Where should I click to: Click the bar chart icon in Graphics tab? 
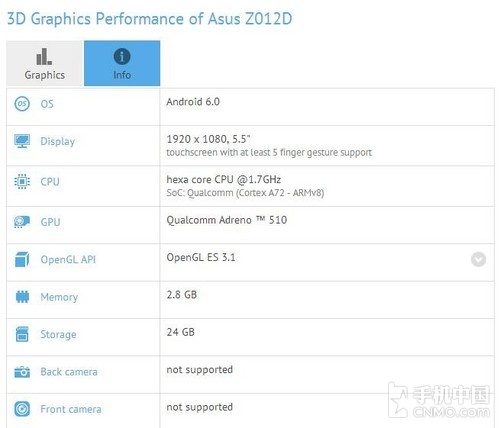44,56
